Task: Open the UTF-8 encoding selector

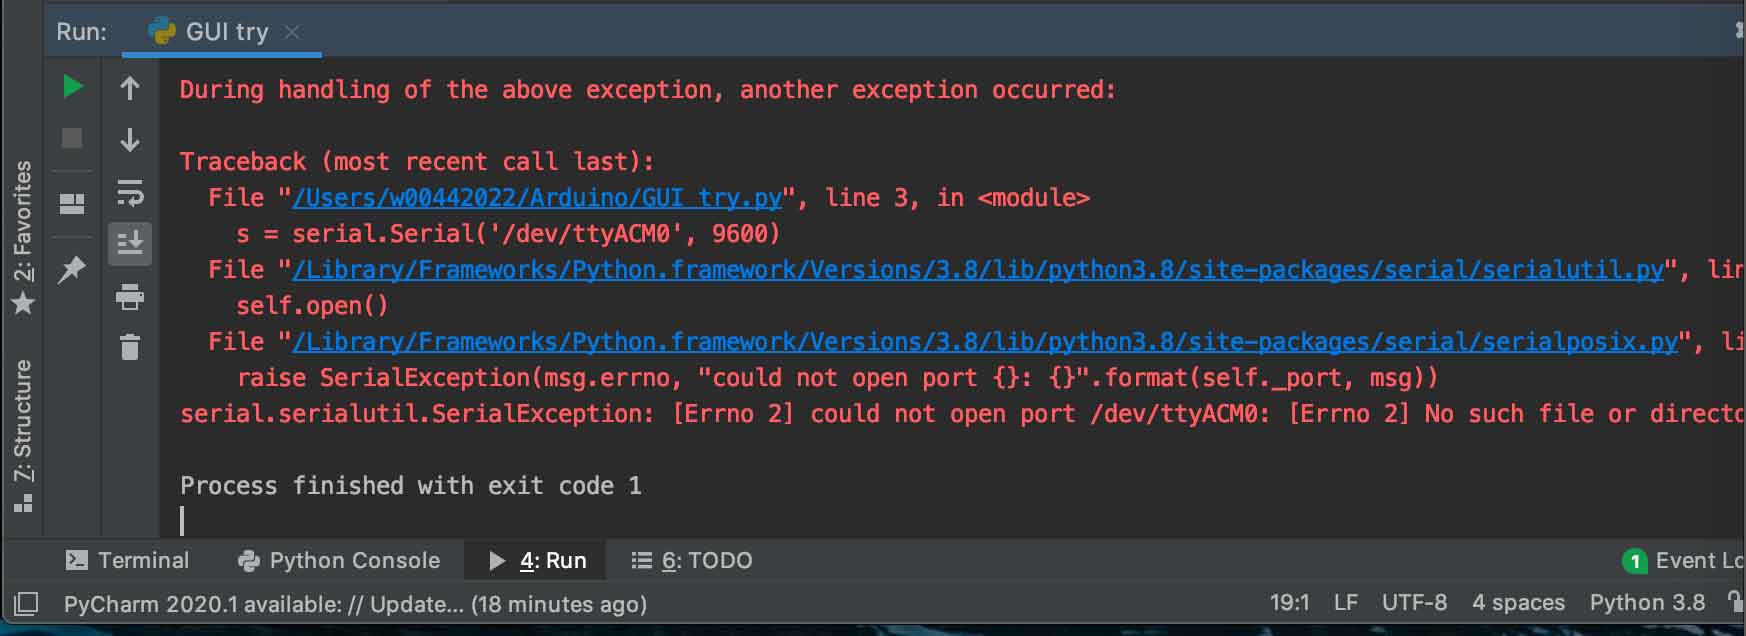Action: [1414, 603]
